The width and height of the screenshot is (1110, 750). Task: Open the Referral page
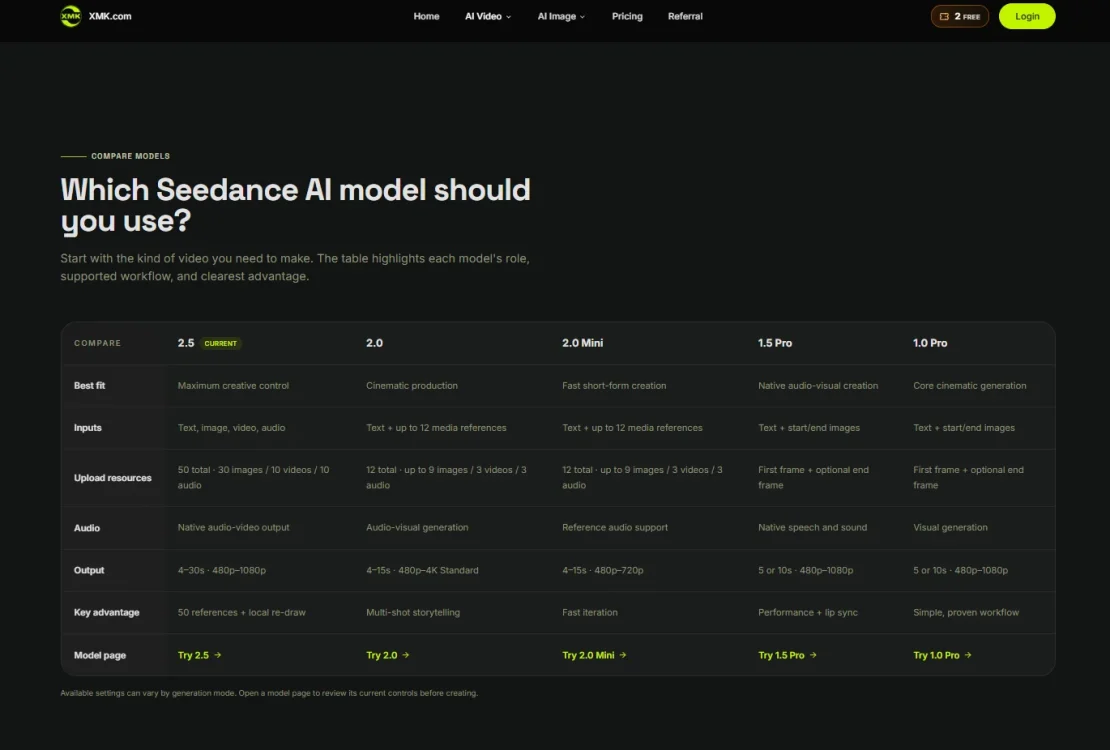tap(685, 16)
